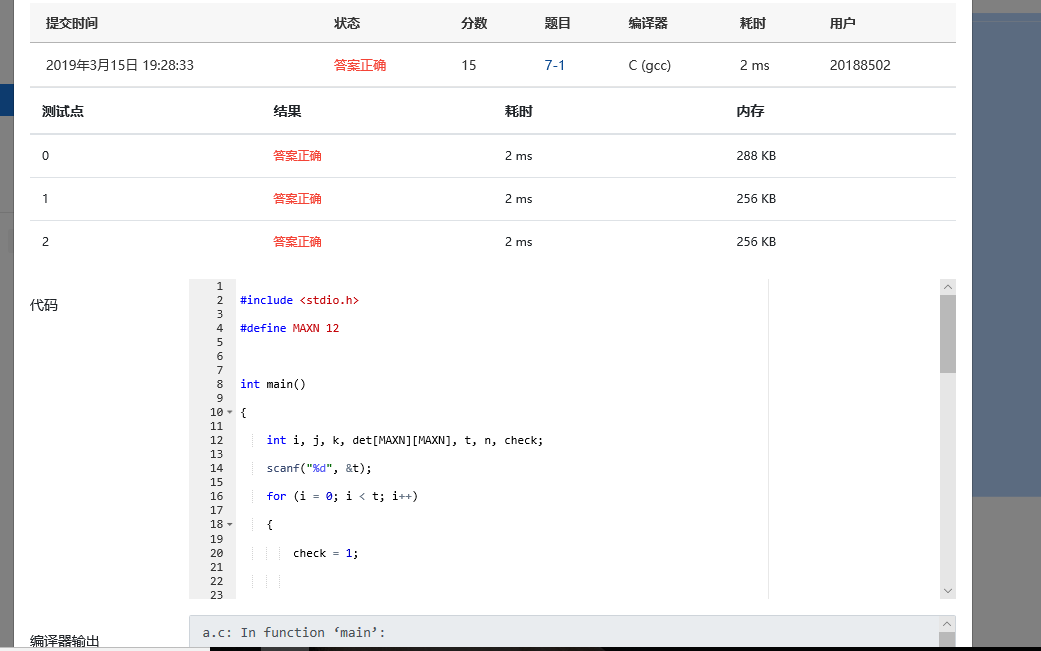Click the top 耗时 column header
Viewport: 1041px width, 651px height.
pos(753,23)
